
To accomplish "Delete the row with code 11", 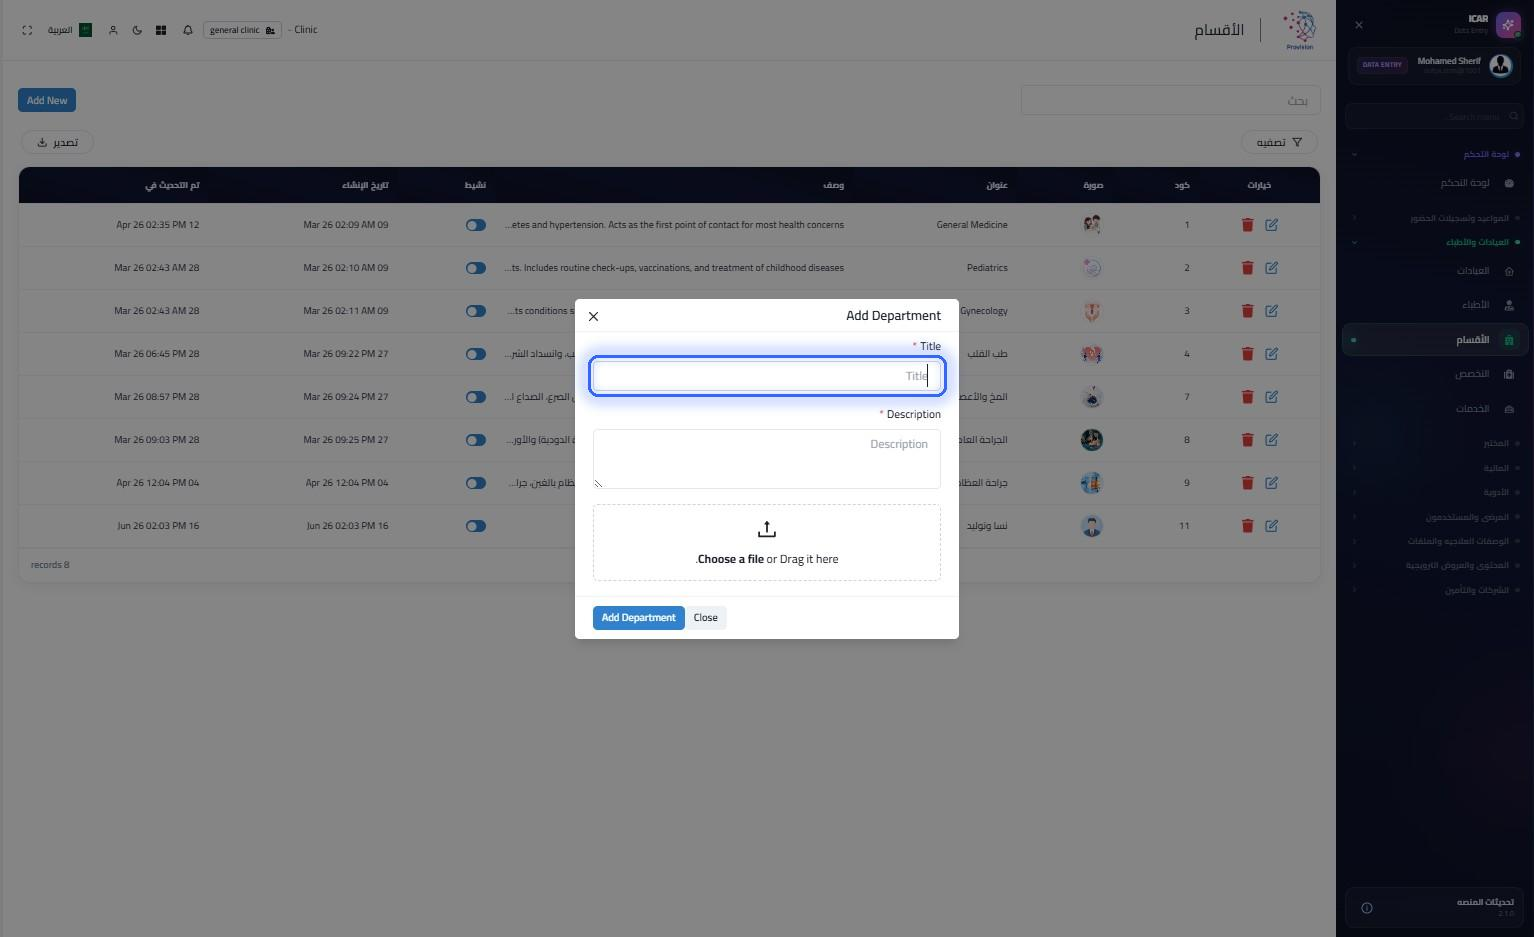I will pos(1247,526).
